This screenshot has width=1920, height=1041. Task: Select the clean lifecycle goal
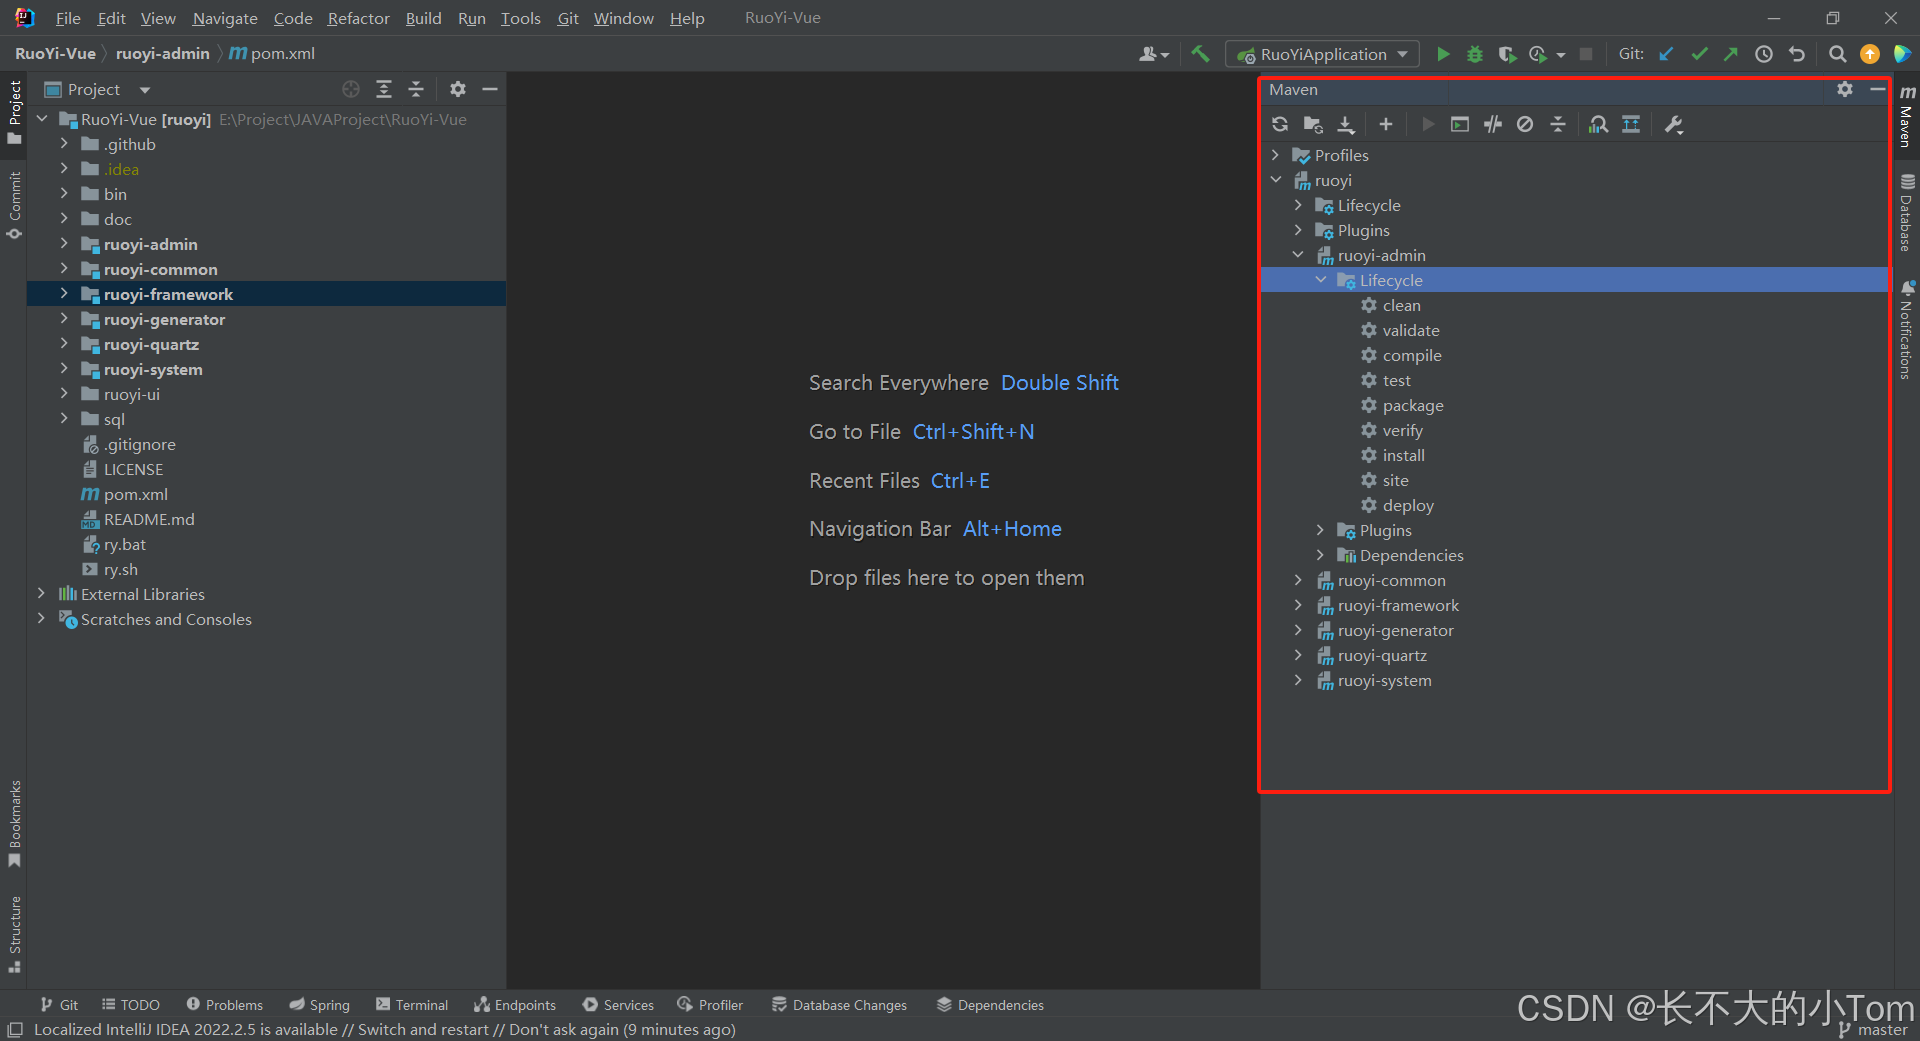click(1401, 305)
